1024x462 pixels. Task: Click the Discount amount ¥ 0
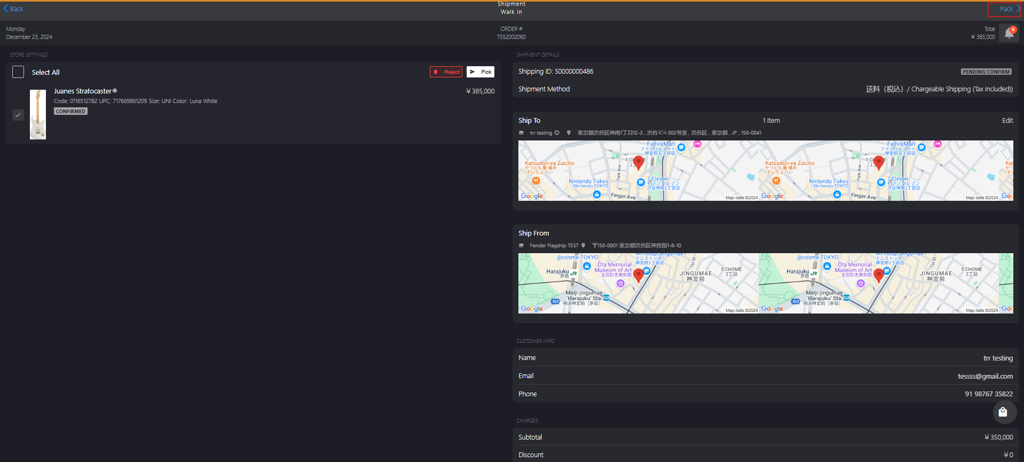[1008, 455]
